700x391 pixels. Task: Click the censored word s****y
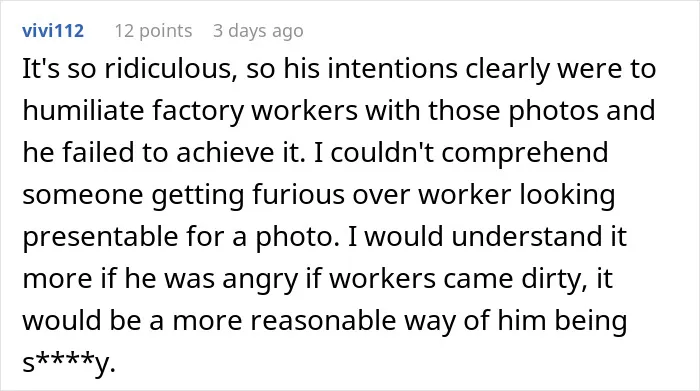click(x=69, y=362)
